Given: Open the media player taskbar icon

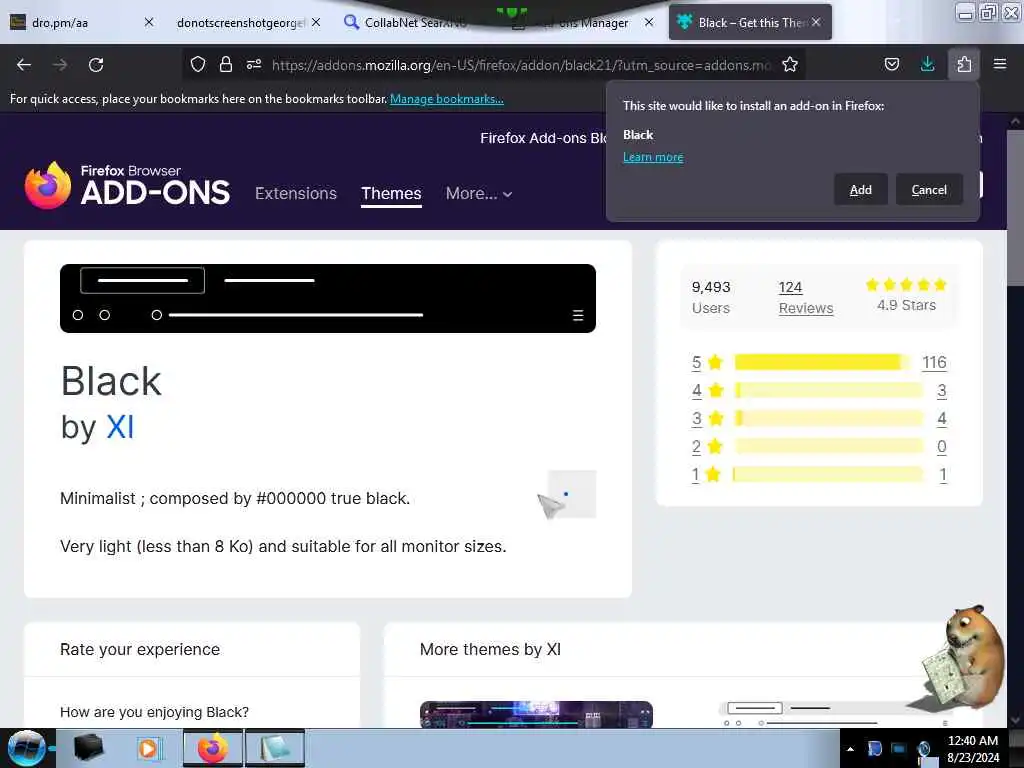Looking at the screenshot, I should (149, 748).
